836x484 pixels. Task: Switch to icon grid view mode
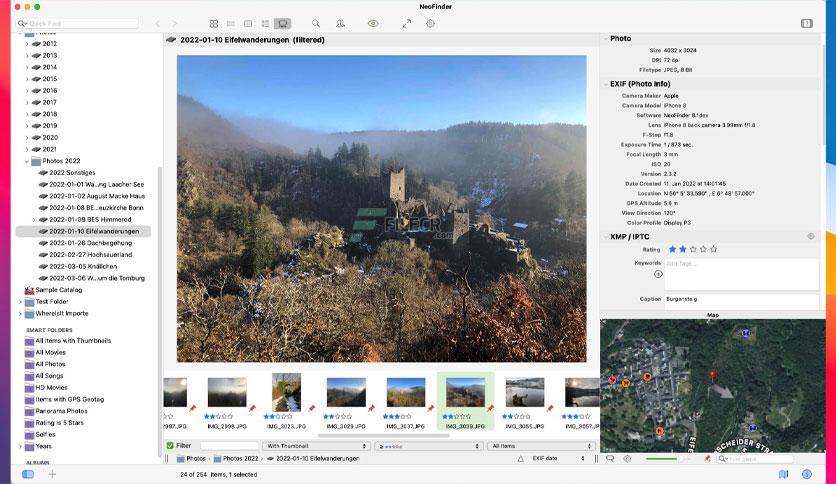214,23
